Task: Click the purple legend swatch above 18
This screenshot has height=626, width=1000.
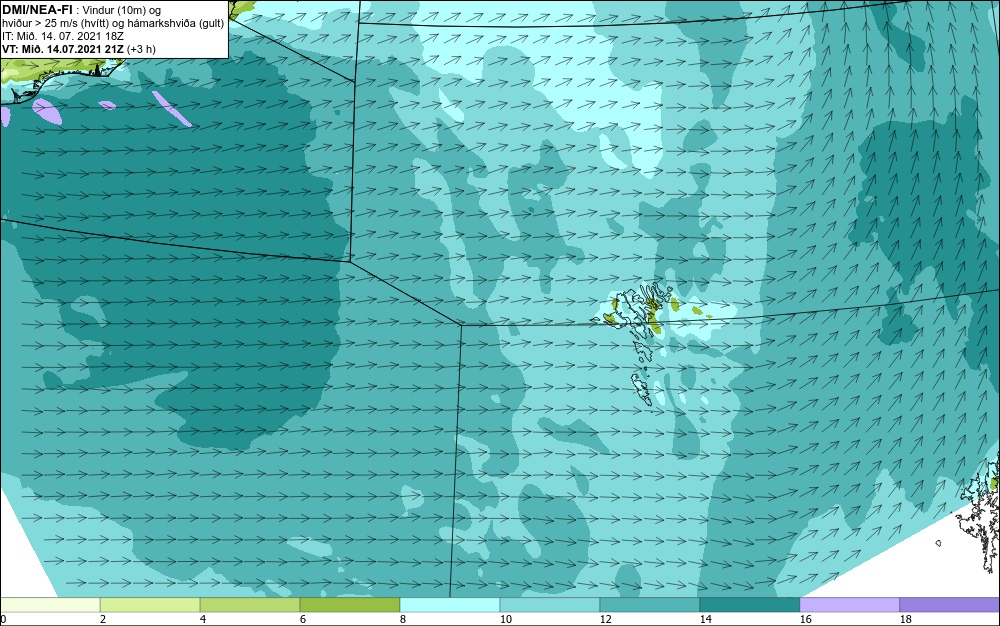Action: tap(950, 605)
